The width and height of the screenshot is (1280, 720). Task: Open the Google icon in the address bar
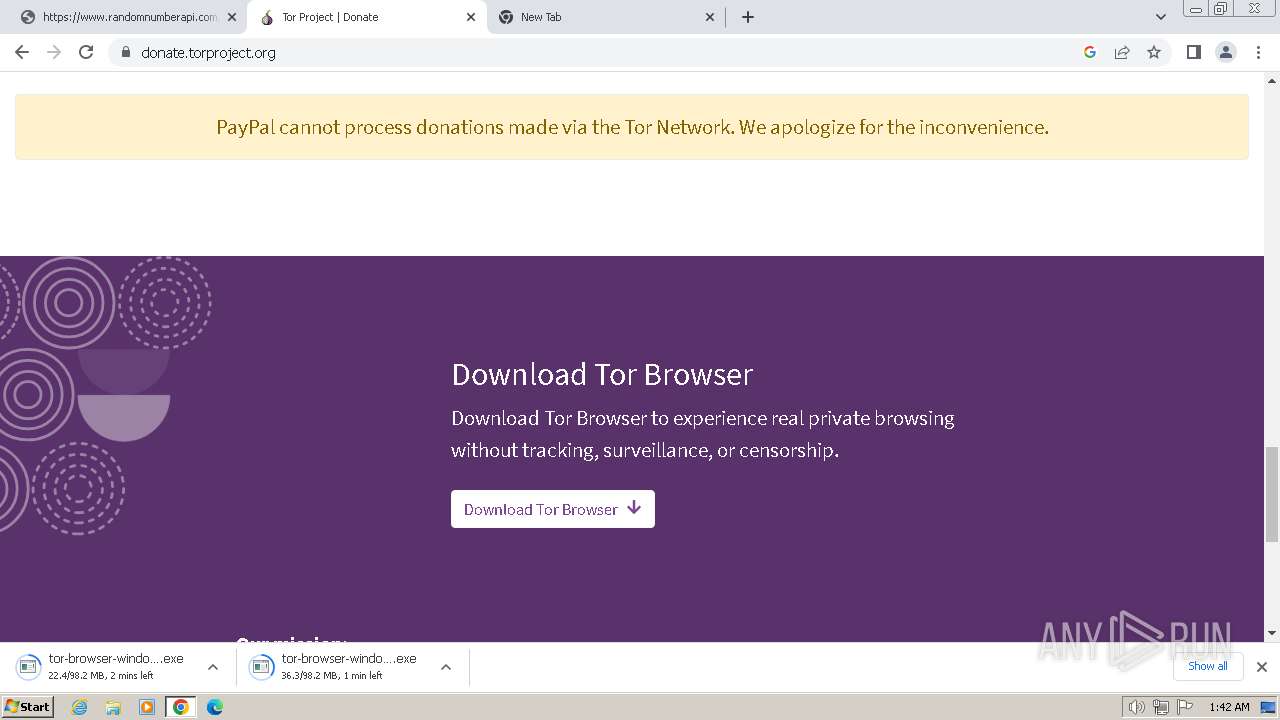(x=1090, y=52)
